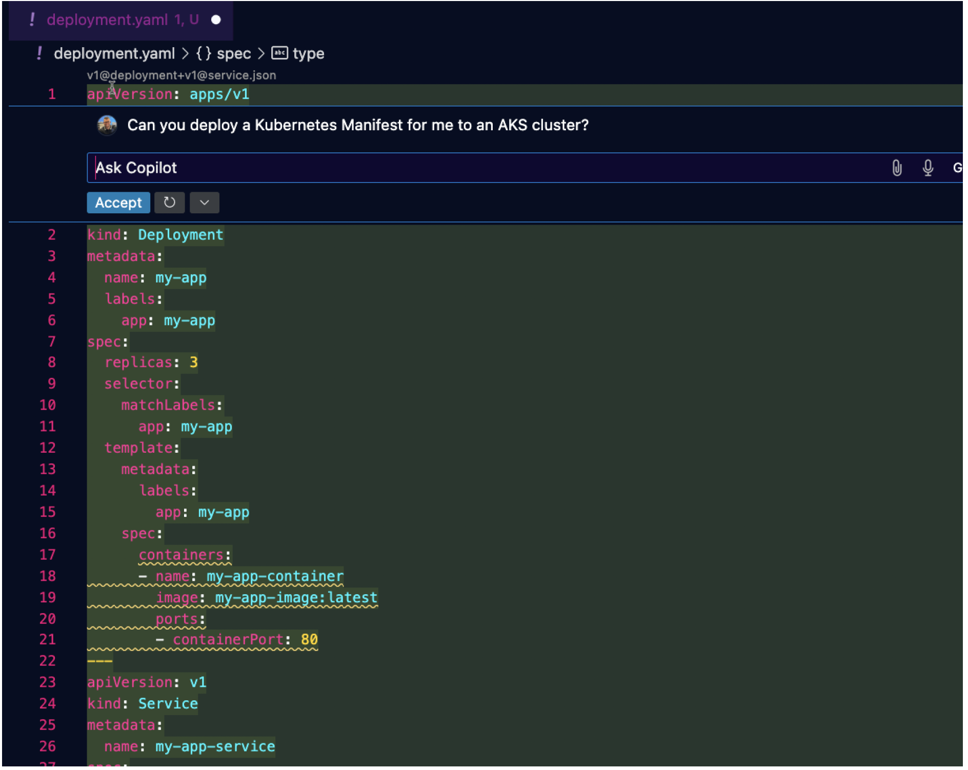The image size is (968, 770).
Task: Click the text 'kind: Service'
Action: click(143, 704)
